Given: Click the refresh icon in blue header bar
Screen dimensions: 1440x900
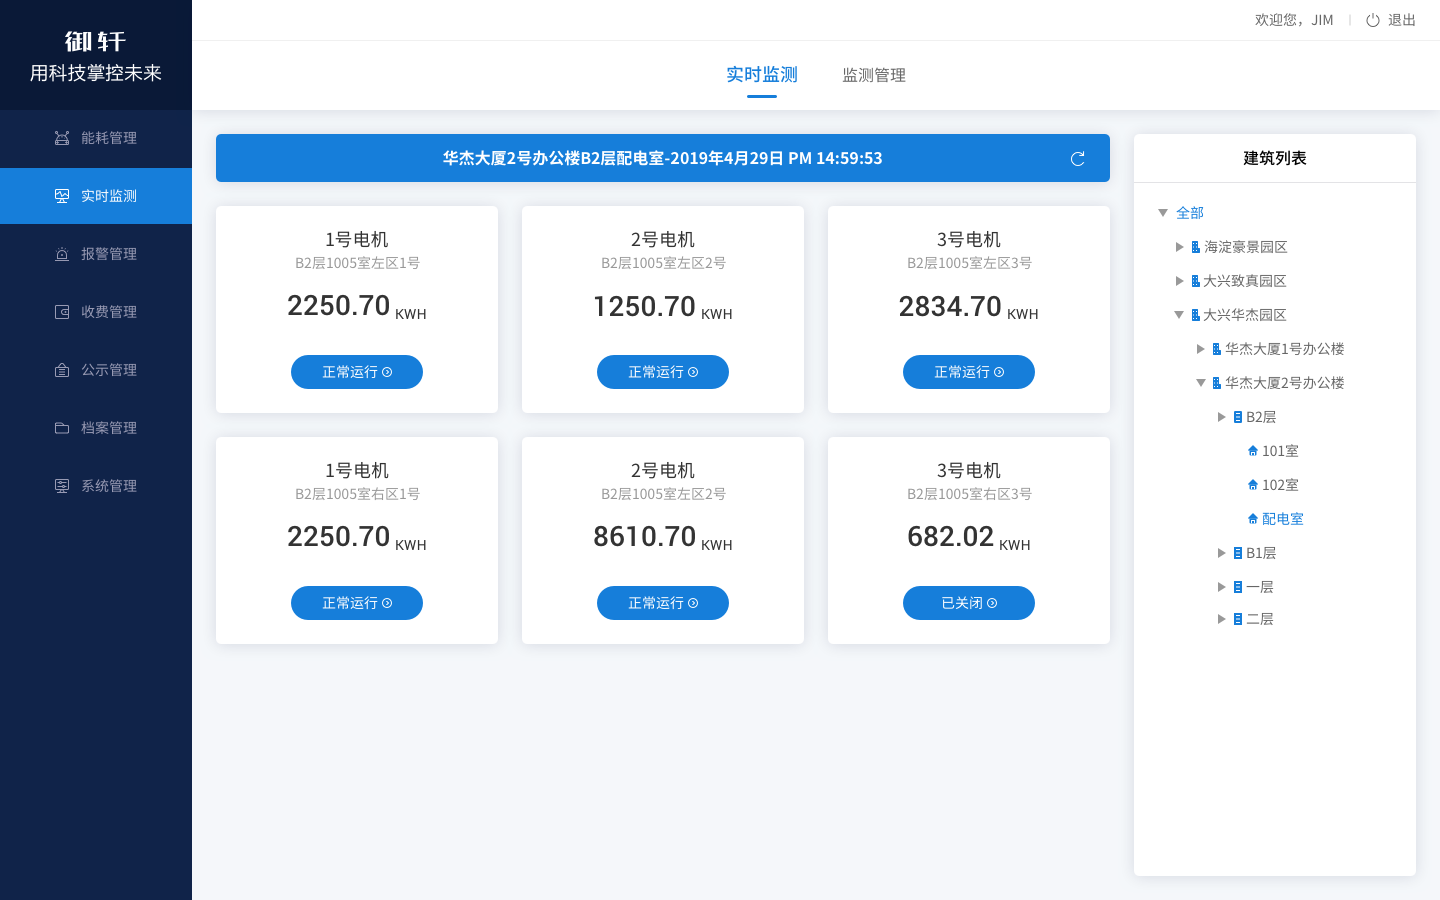Looking at the screenshot, I should click(x=1077, y=159).
